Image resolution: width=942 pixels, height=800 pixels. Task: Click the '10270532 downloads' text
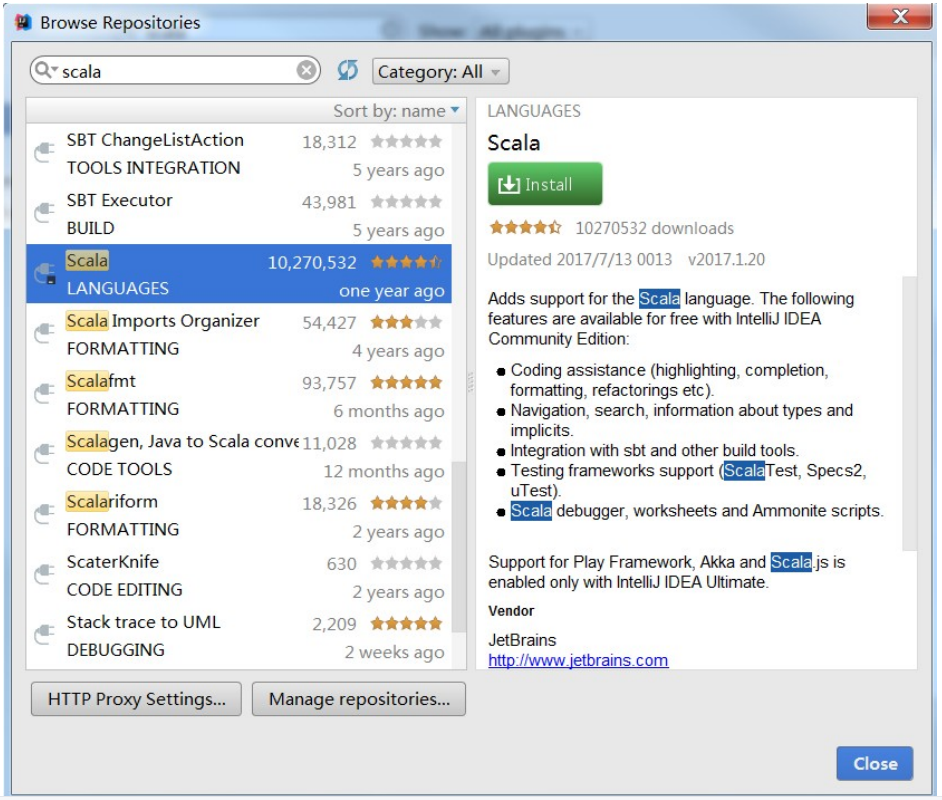(654, 228)
